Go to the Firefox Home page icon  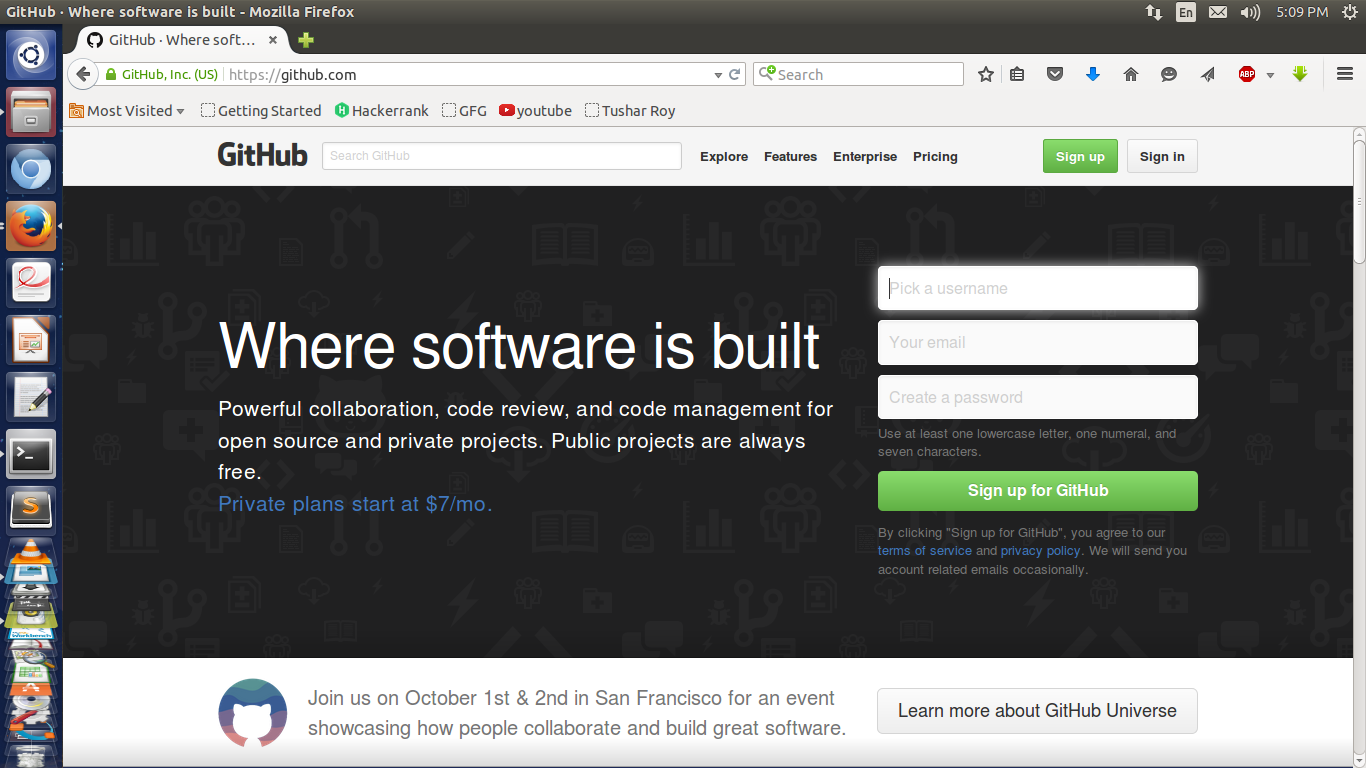point(1131,74)
